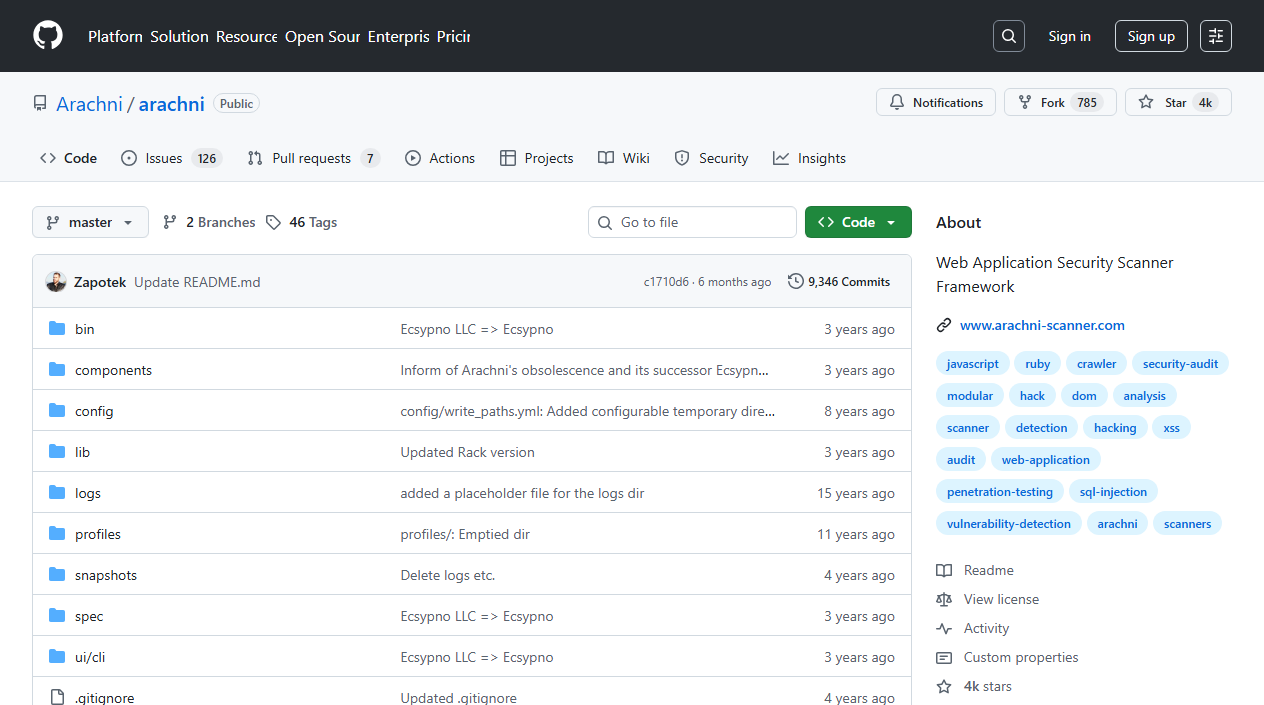Click the Pricing header link

click(453, 36)
